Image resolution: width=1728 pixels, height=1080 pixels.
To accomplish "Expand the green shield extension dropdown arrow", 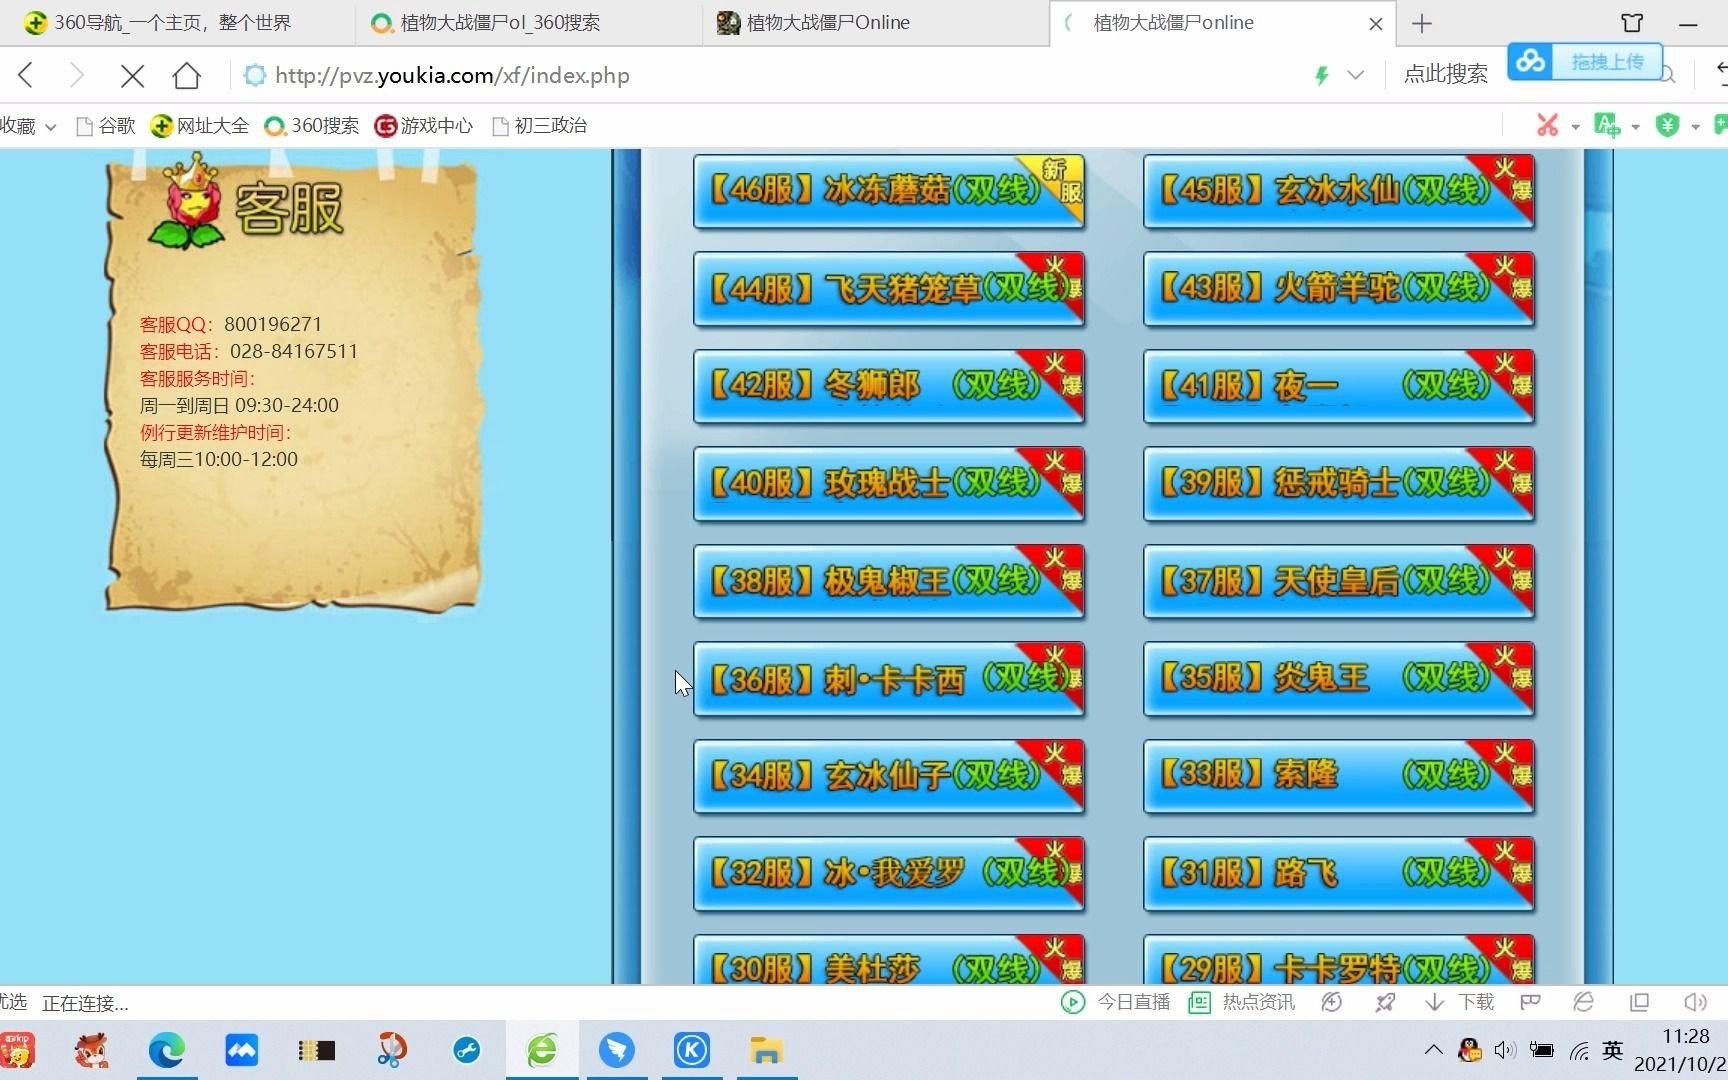I will click(x=1695, y=127).
